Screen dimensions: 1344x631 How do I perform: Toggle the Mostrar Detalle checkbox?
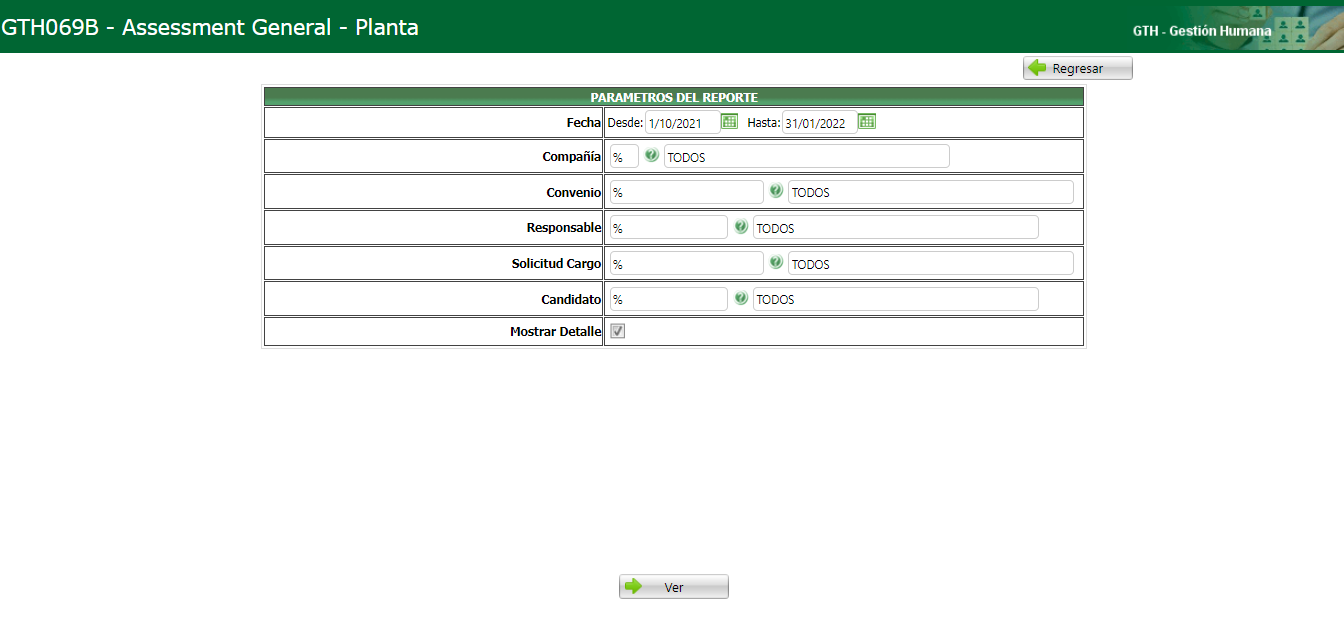pyautogui.click(x=618, y=331)
